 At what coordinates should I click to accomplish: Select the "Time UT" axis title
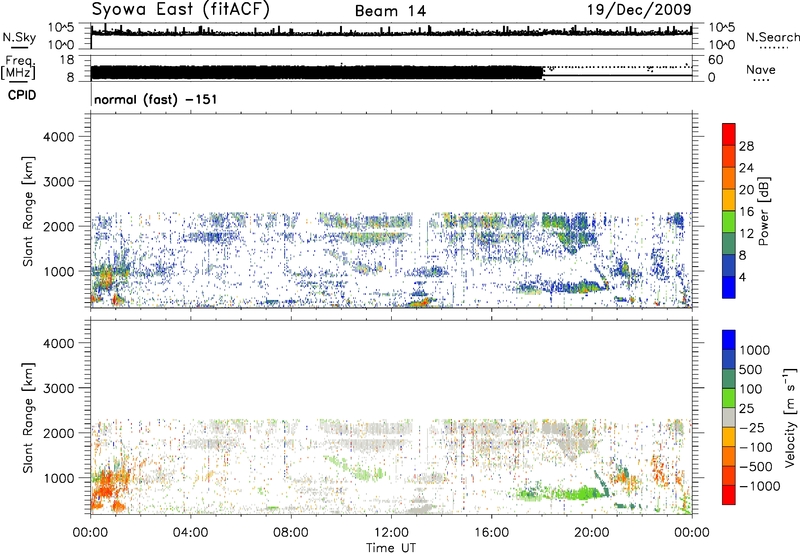point(391,548)
